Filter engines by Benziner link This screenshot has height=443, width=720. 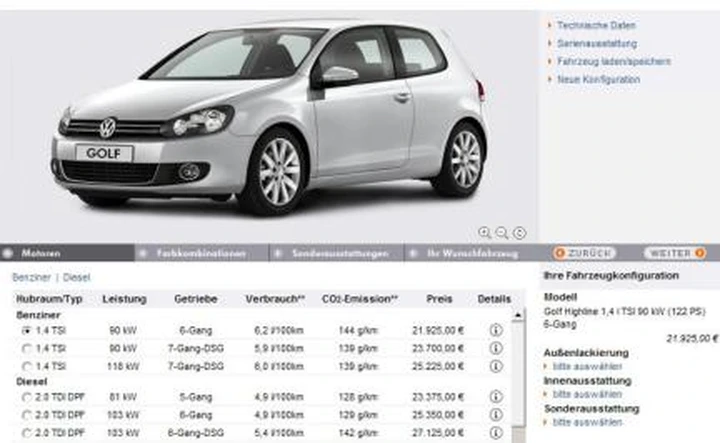31,277
